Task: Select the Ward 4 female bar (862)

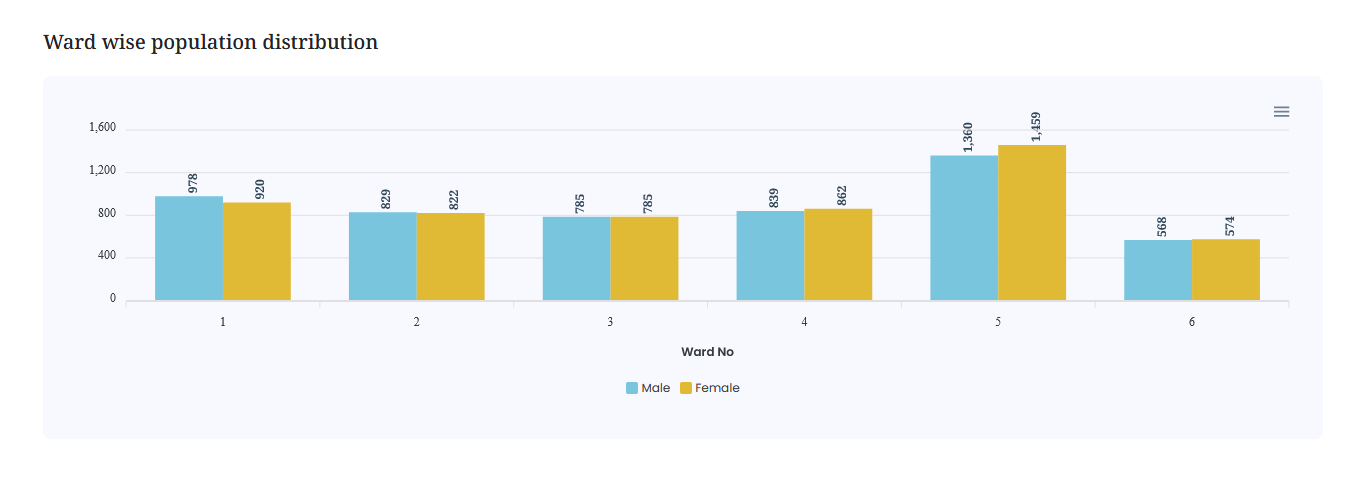Action: (838, 254)
